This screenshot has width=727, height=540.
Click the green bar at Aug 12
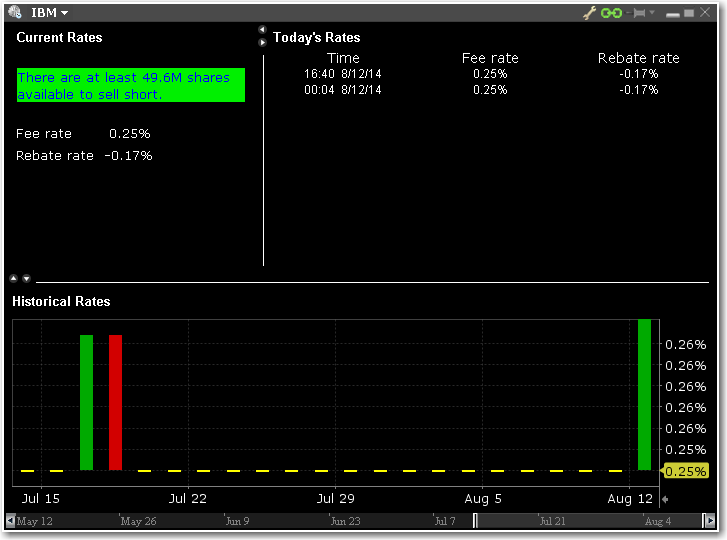coord(644,394)
